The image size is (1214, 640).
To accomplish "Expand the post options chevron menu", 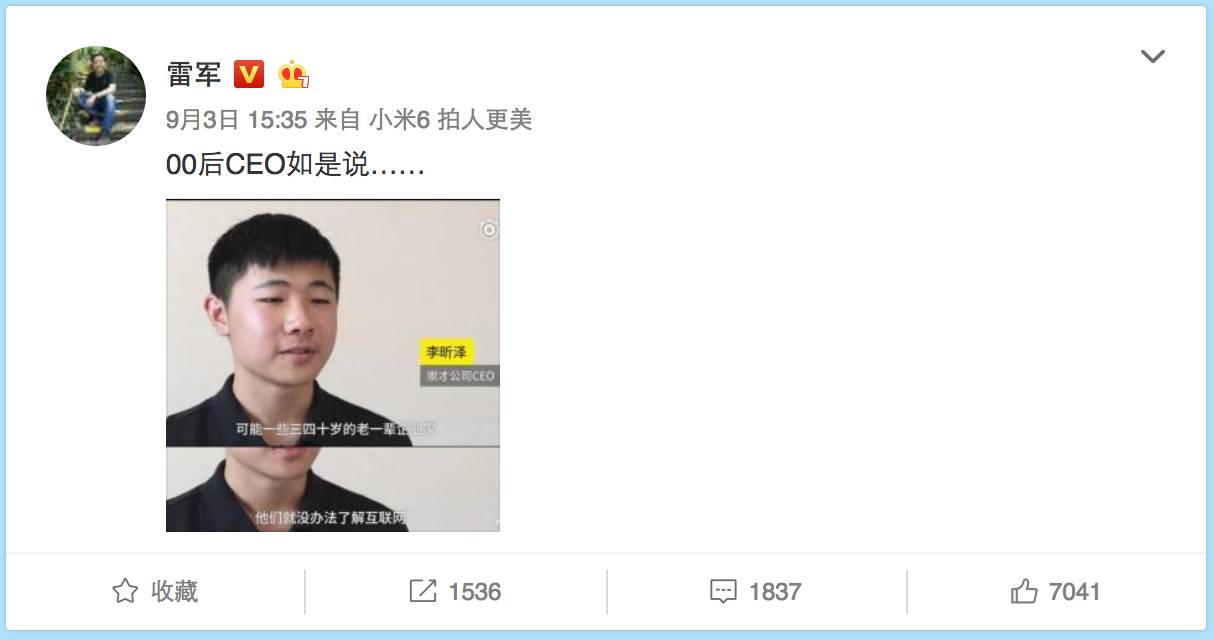I will [1153, 57].
